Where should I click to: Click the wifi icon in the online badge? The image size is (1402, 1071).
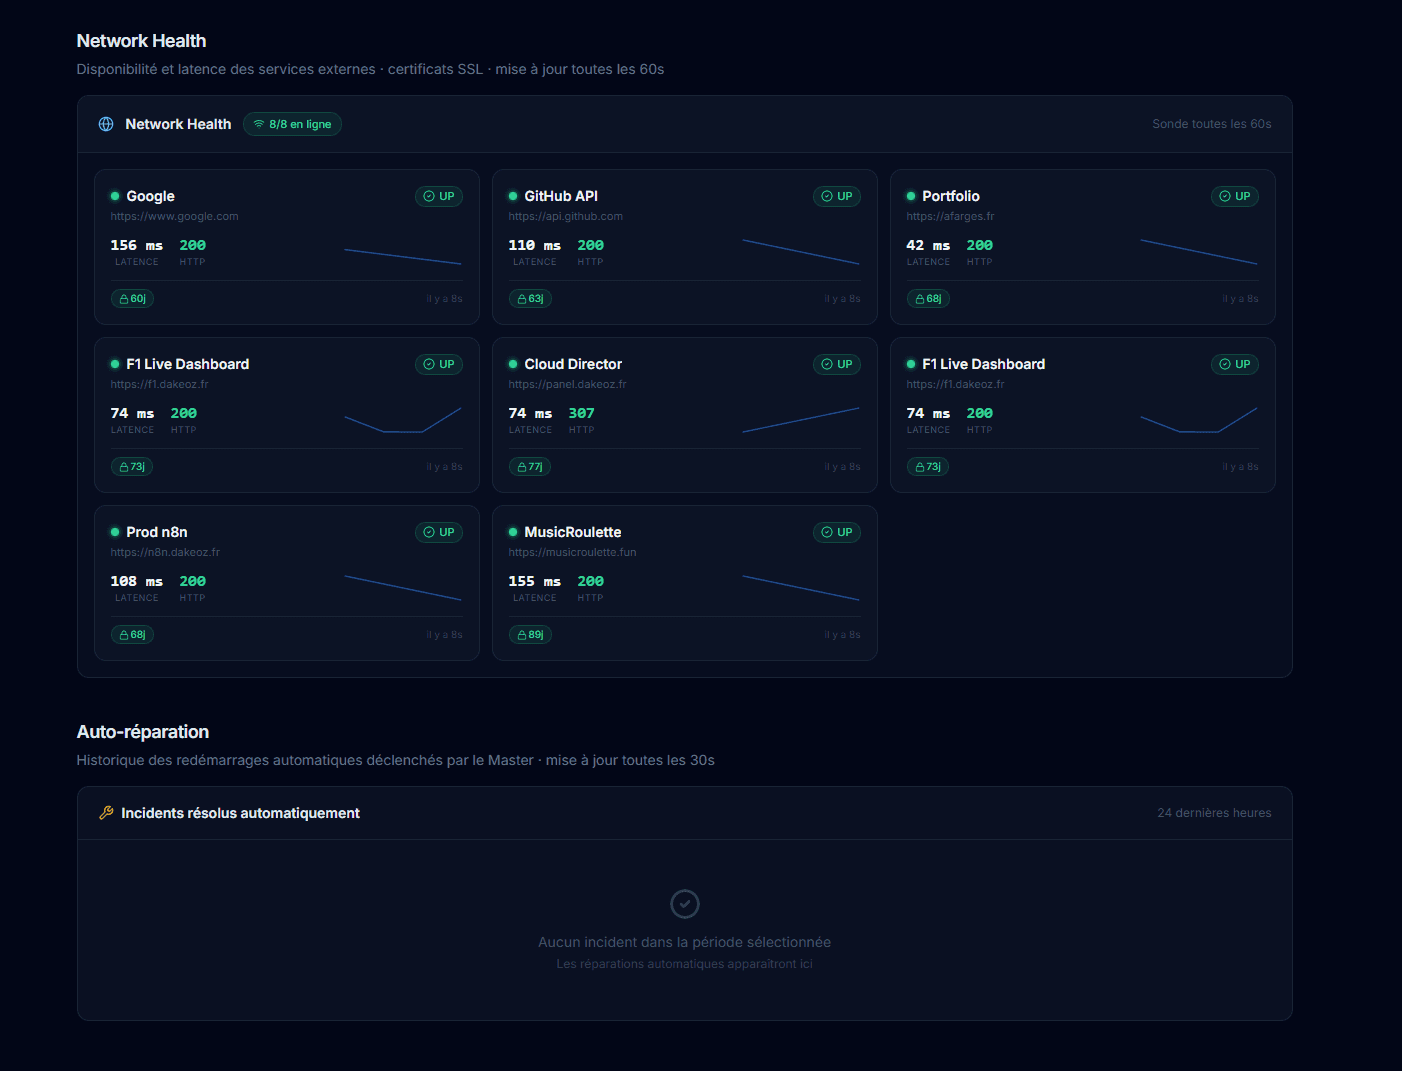(259, 124)
